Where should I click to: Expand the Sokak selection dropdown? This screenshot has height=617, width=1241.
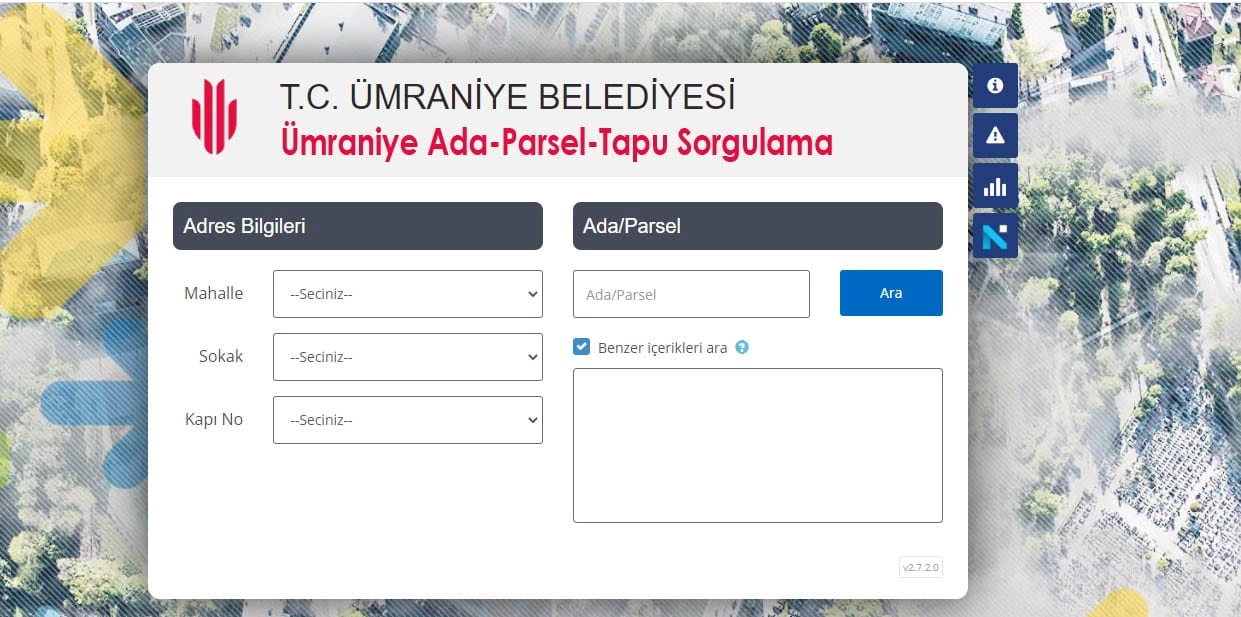click(x=407, y=357)
